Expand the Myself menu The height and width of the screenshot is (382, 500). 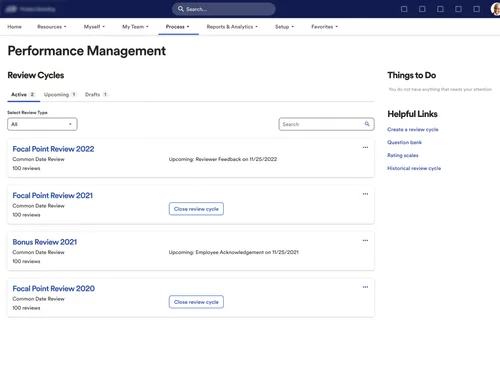[x=94, y=27]
